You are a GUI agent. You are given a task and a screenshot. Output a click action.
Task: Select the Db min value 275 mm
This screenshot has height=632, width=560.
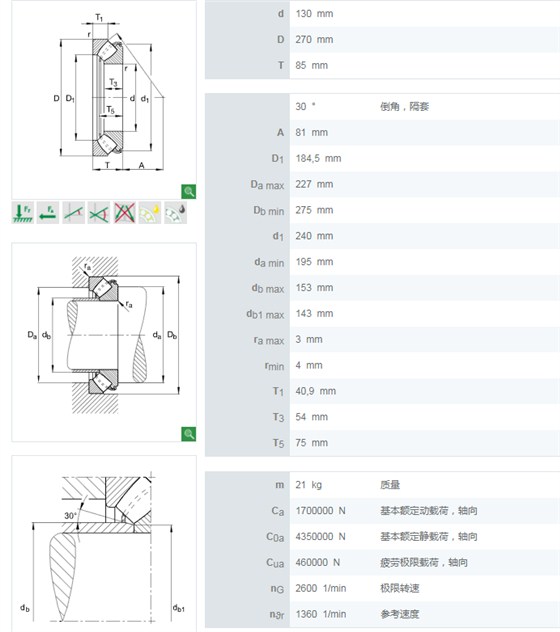314,210
